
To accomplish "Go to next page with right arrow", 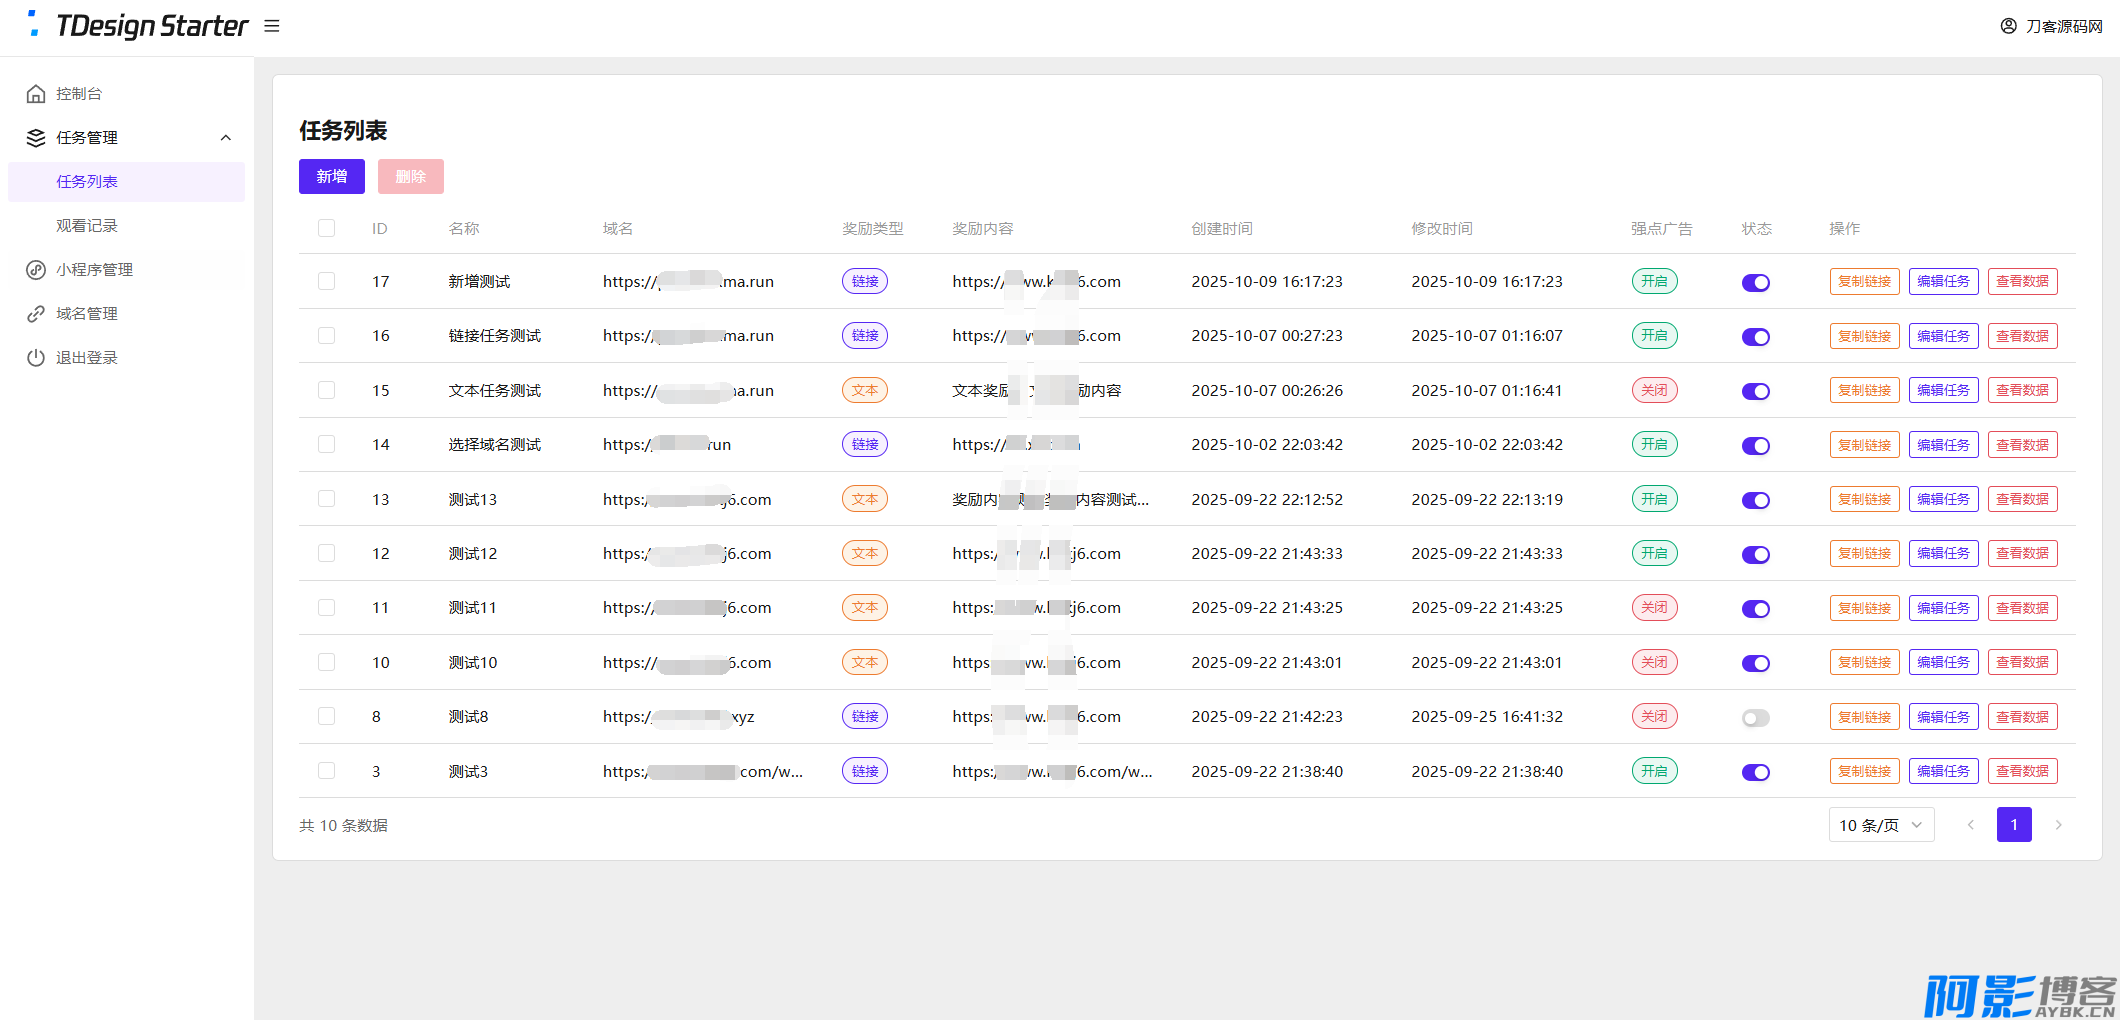I will pyautogui.click(x=2058, y=825).
